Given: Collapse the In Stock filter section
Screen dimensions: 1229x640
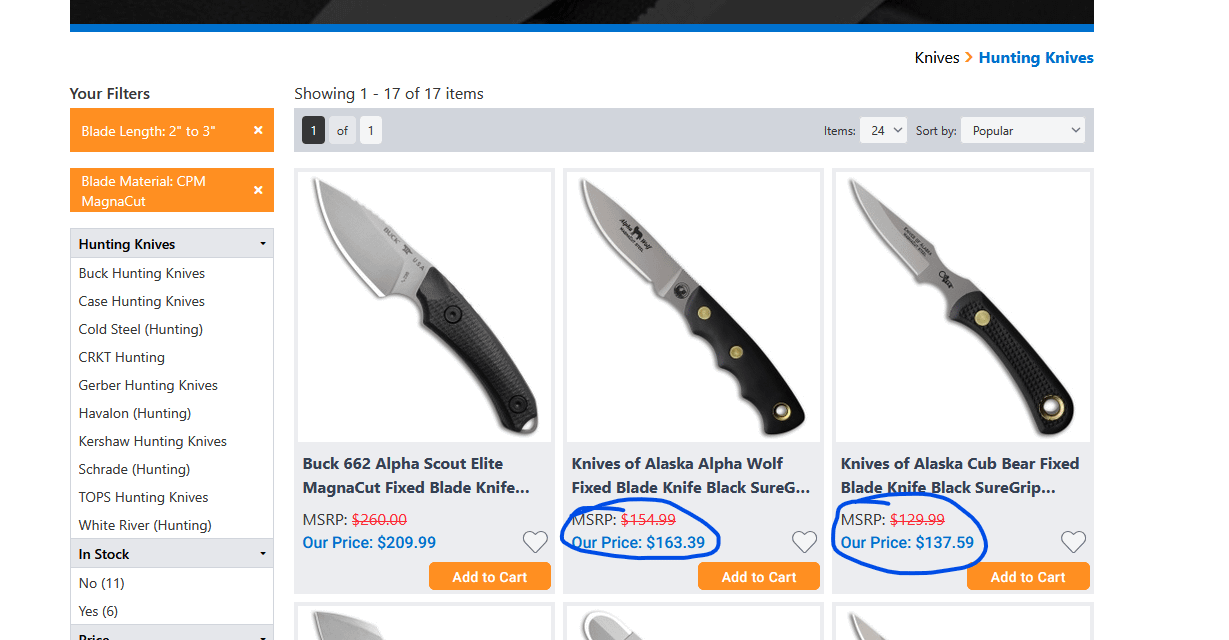Looking at the screenshot, I should (x=263, y=554).
